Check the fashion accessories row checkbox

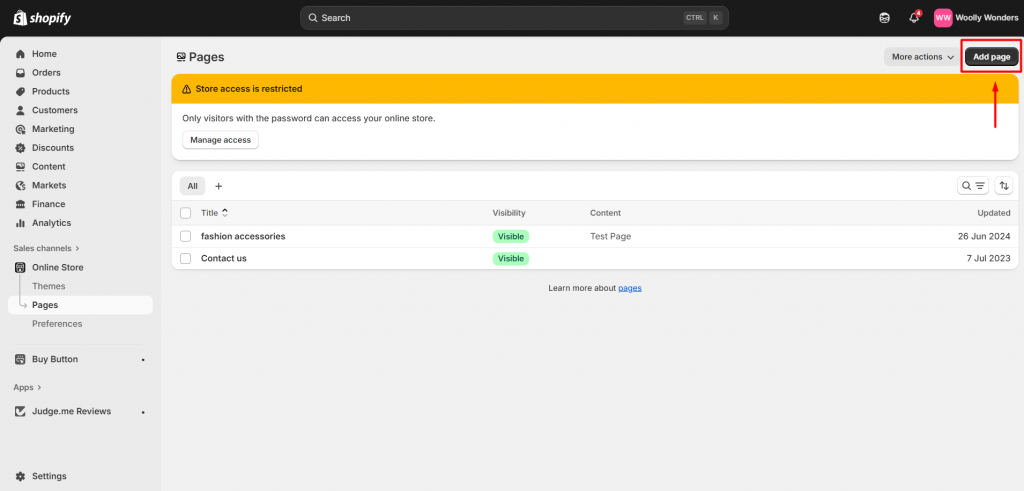click(185, 236)
